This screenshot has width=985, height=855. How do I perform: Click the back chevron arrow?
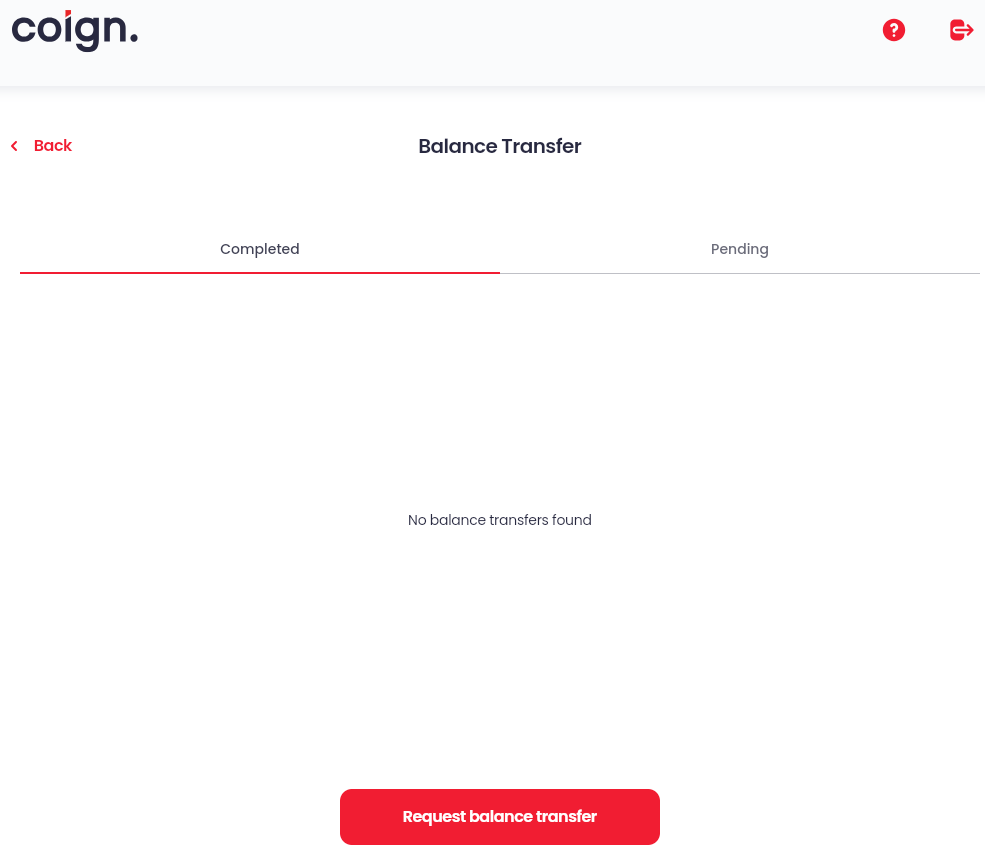point(14,145)
